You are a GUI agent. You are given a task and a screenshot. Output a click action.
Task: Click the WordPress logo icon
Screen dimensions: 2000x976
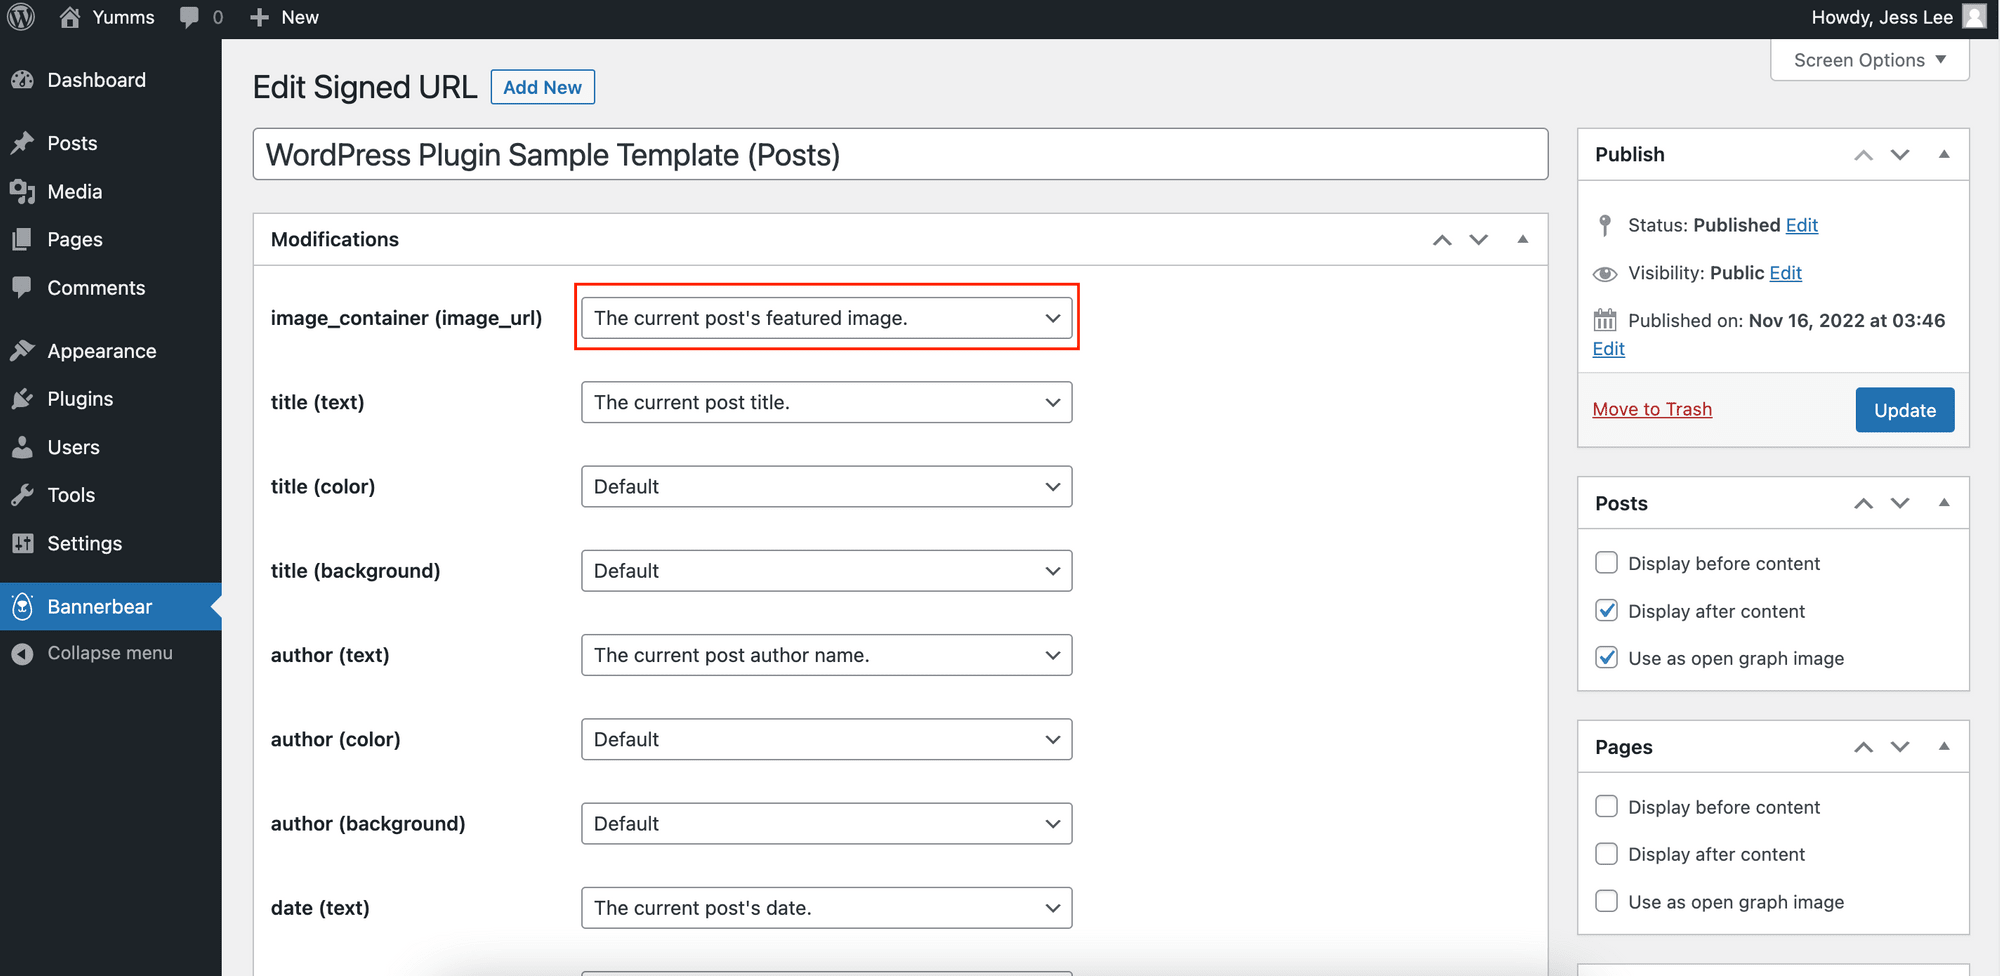[21, 17]
